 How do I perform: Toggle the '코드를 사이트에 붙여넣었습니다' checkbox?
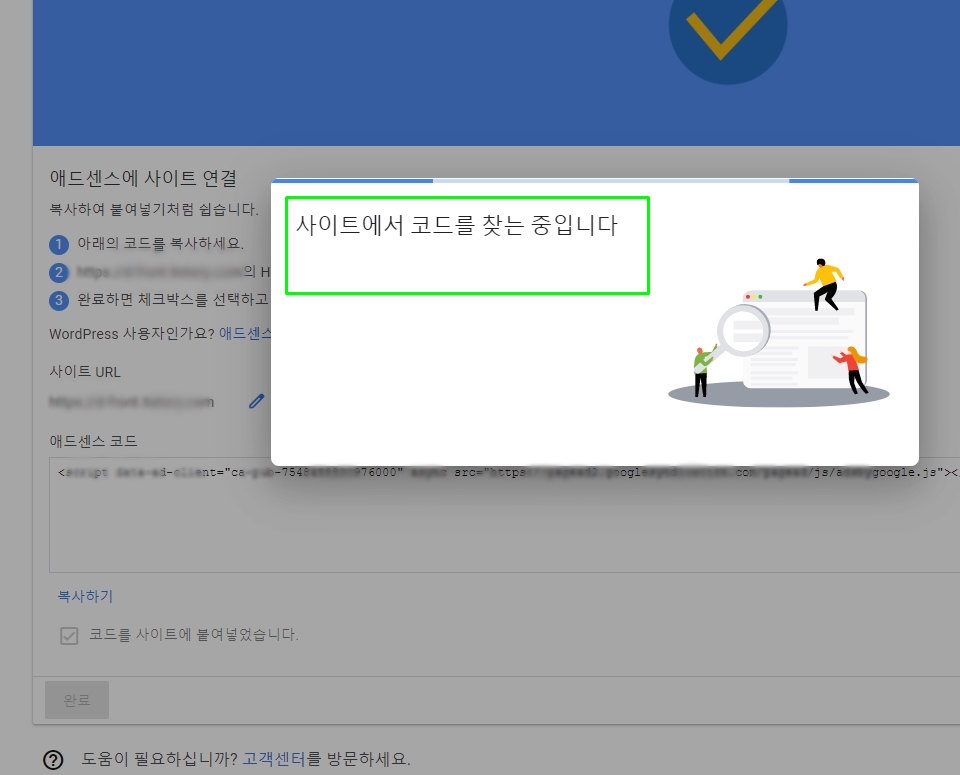point(69,635)
